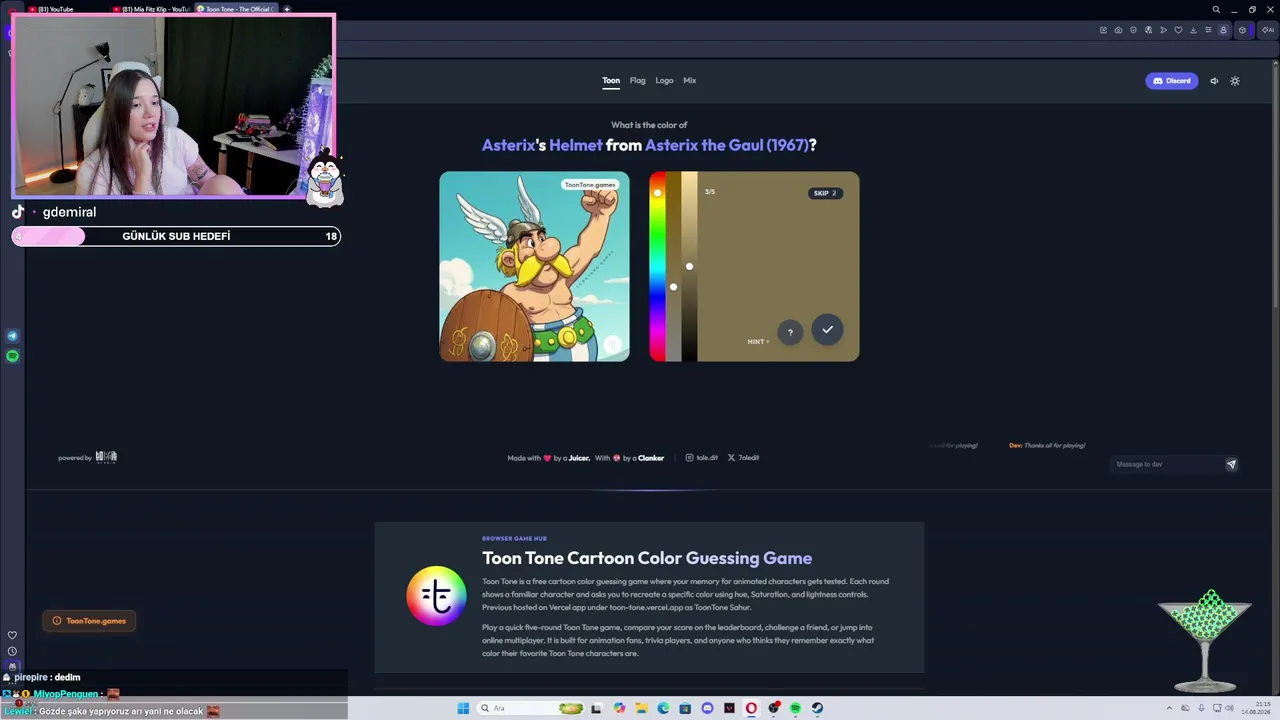Click the globe toolbar icon
The height and width of the screenshot is (720, 1280).
1148,30
